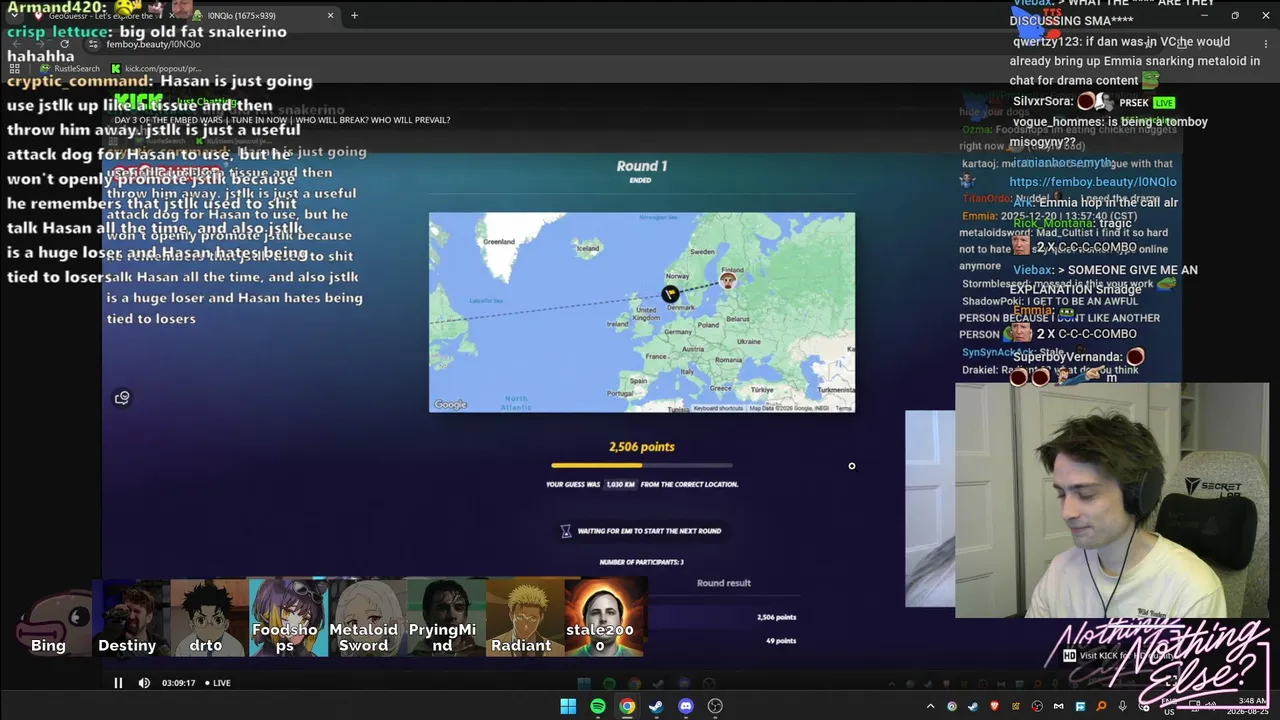This screenshot has height=720, width=1280.
Task: Select the Round result tab
Action: [x=724, y=583]
